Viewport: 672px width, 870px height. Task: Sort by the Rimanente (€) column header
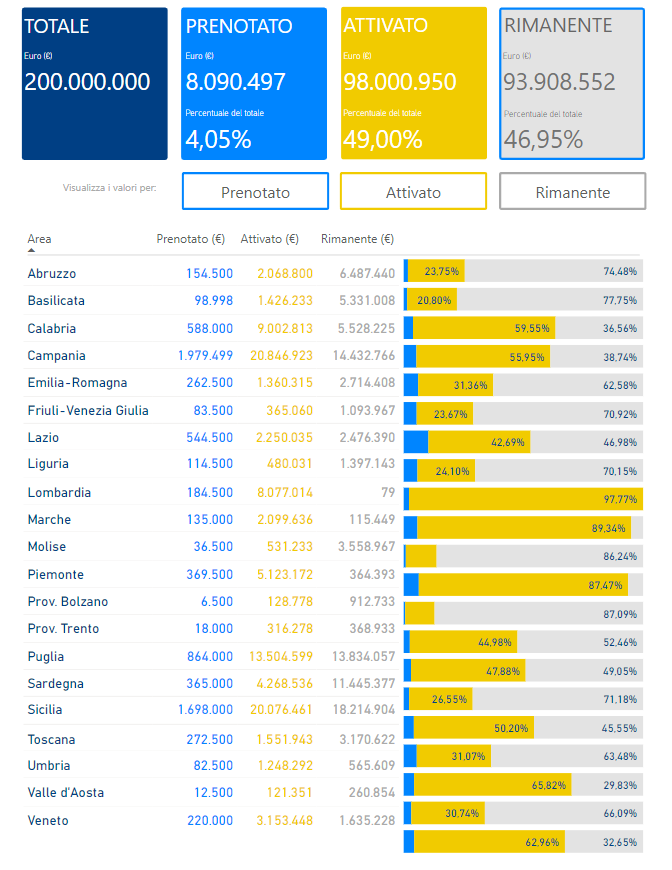(357, 239)
